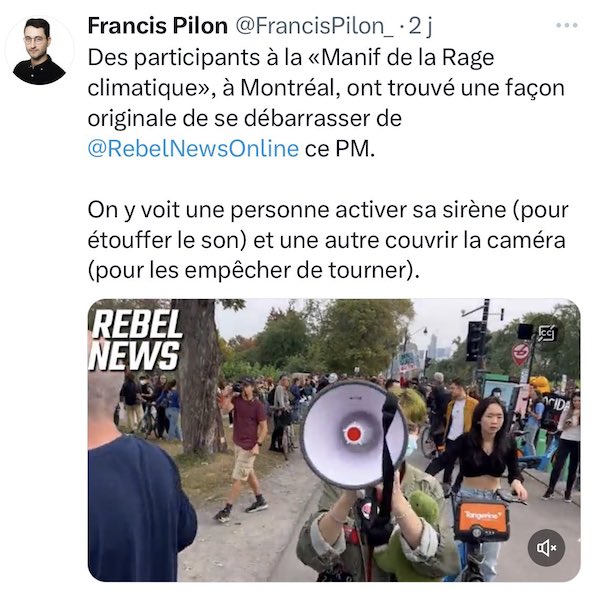Image resolution: width=600 pixels, height=592 pixels.
Task: Click the megaphone in the video frame
Action: point(353,434)
